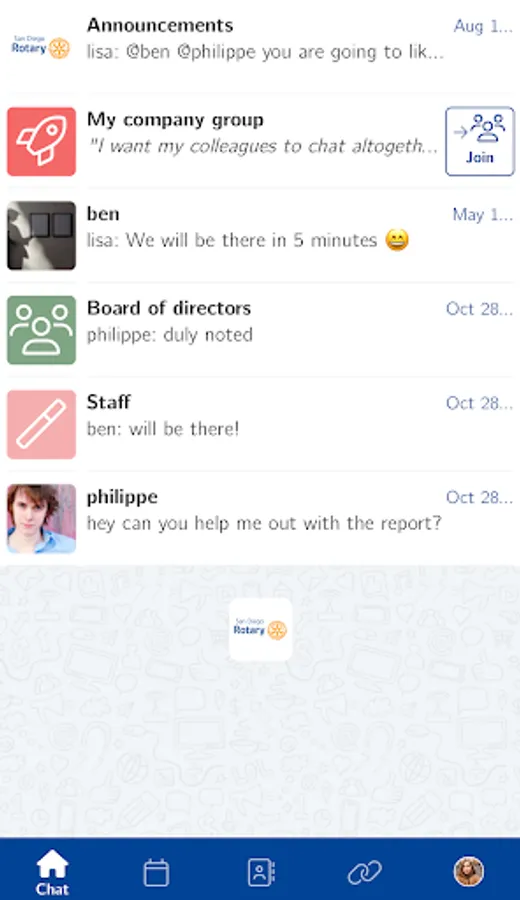Click the centered San Diego Rotary logo
This screenshot has width=520, height=900.
261,630
